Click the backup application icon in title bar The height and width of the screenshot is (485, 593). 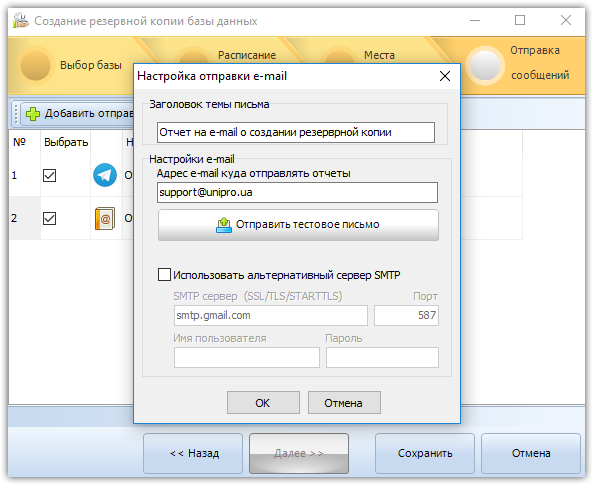[20, 20]
